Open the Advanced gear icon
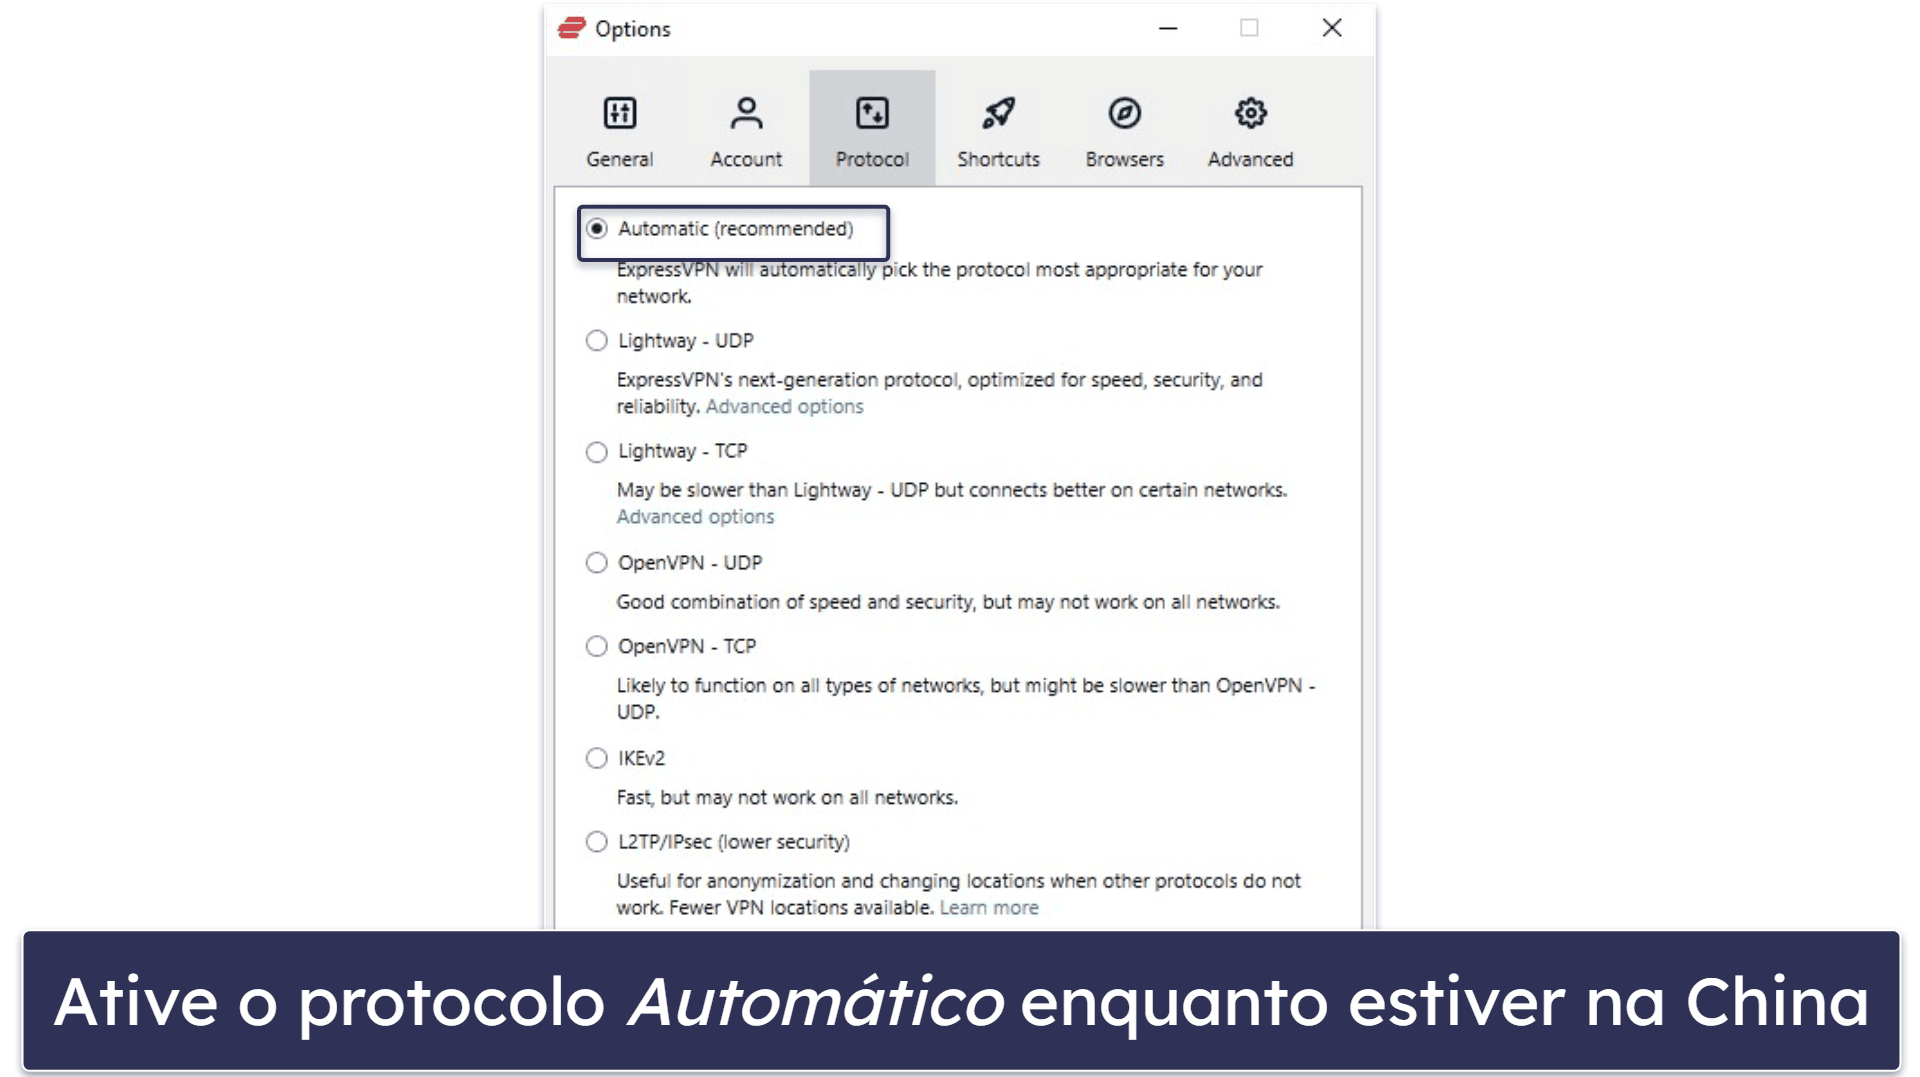 pyautogui.click(x=1250, y=113)
